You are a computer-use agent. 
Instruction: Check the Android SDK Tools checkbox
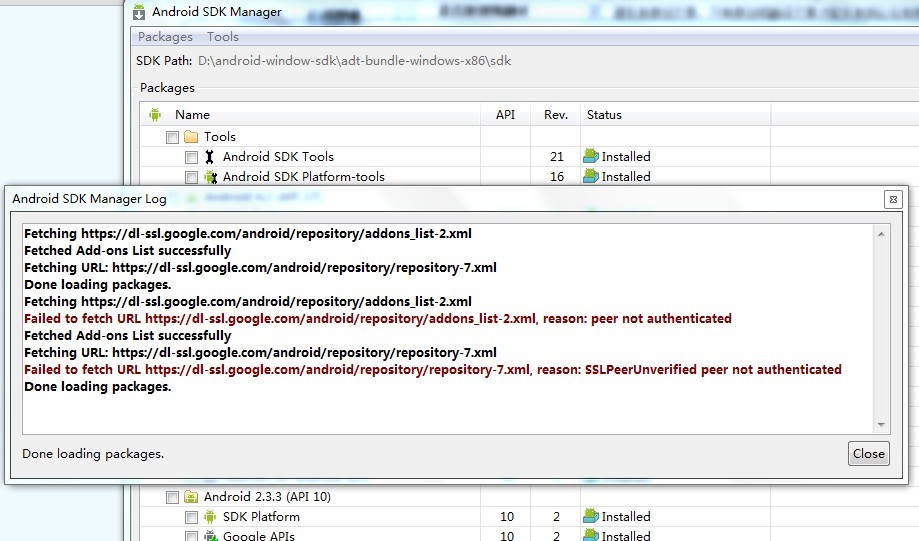click(x=191, y=157)
